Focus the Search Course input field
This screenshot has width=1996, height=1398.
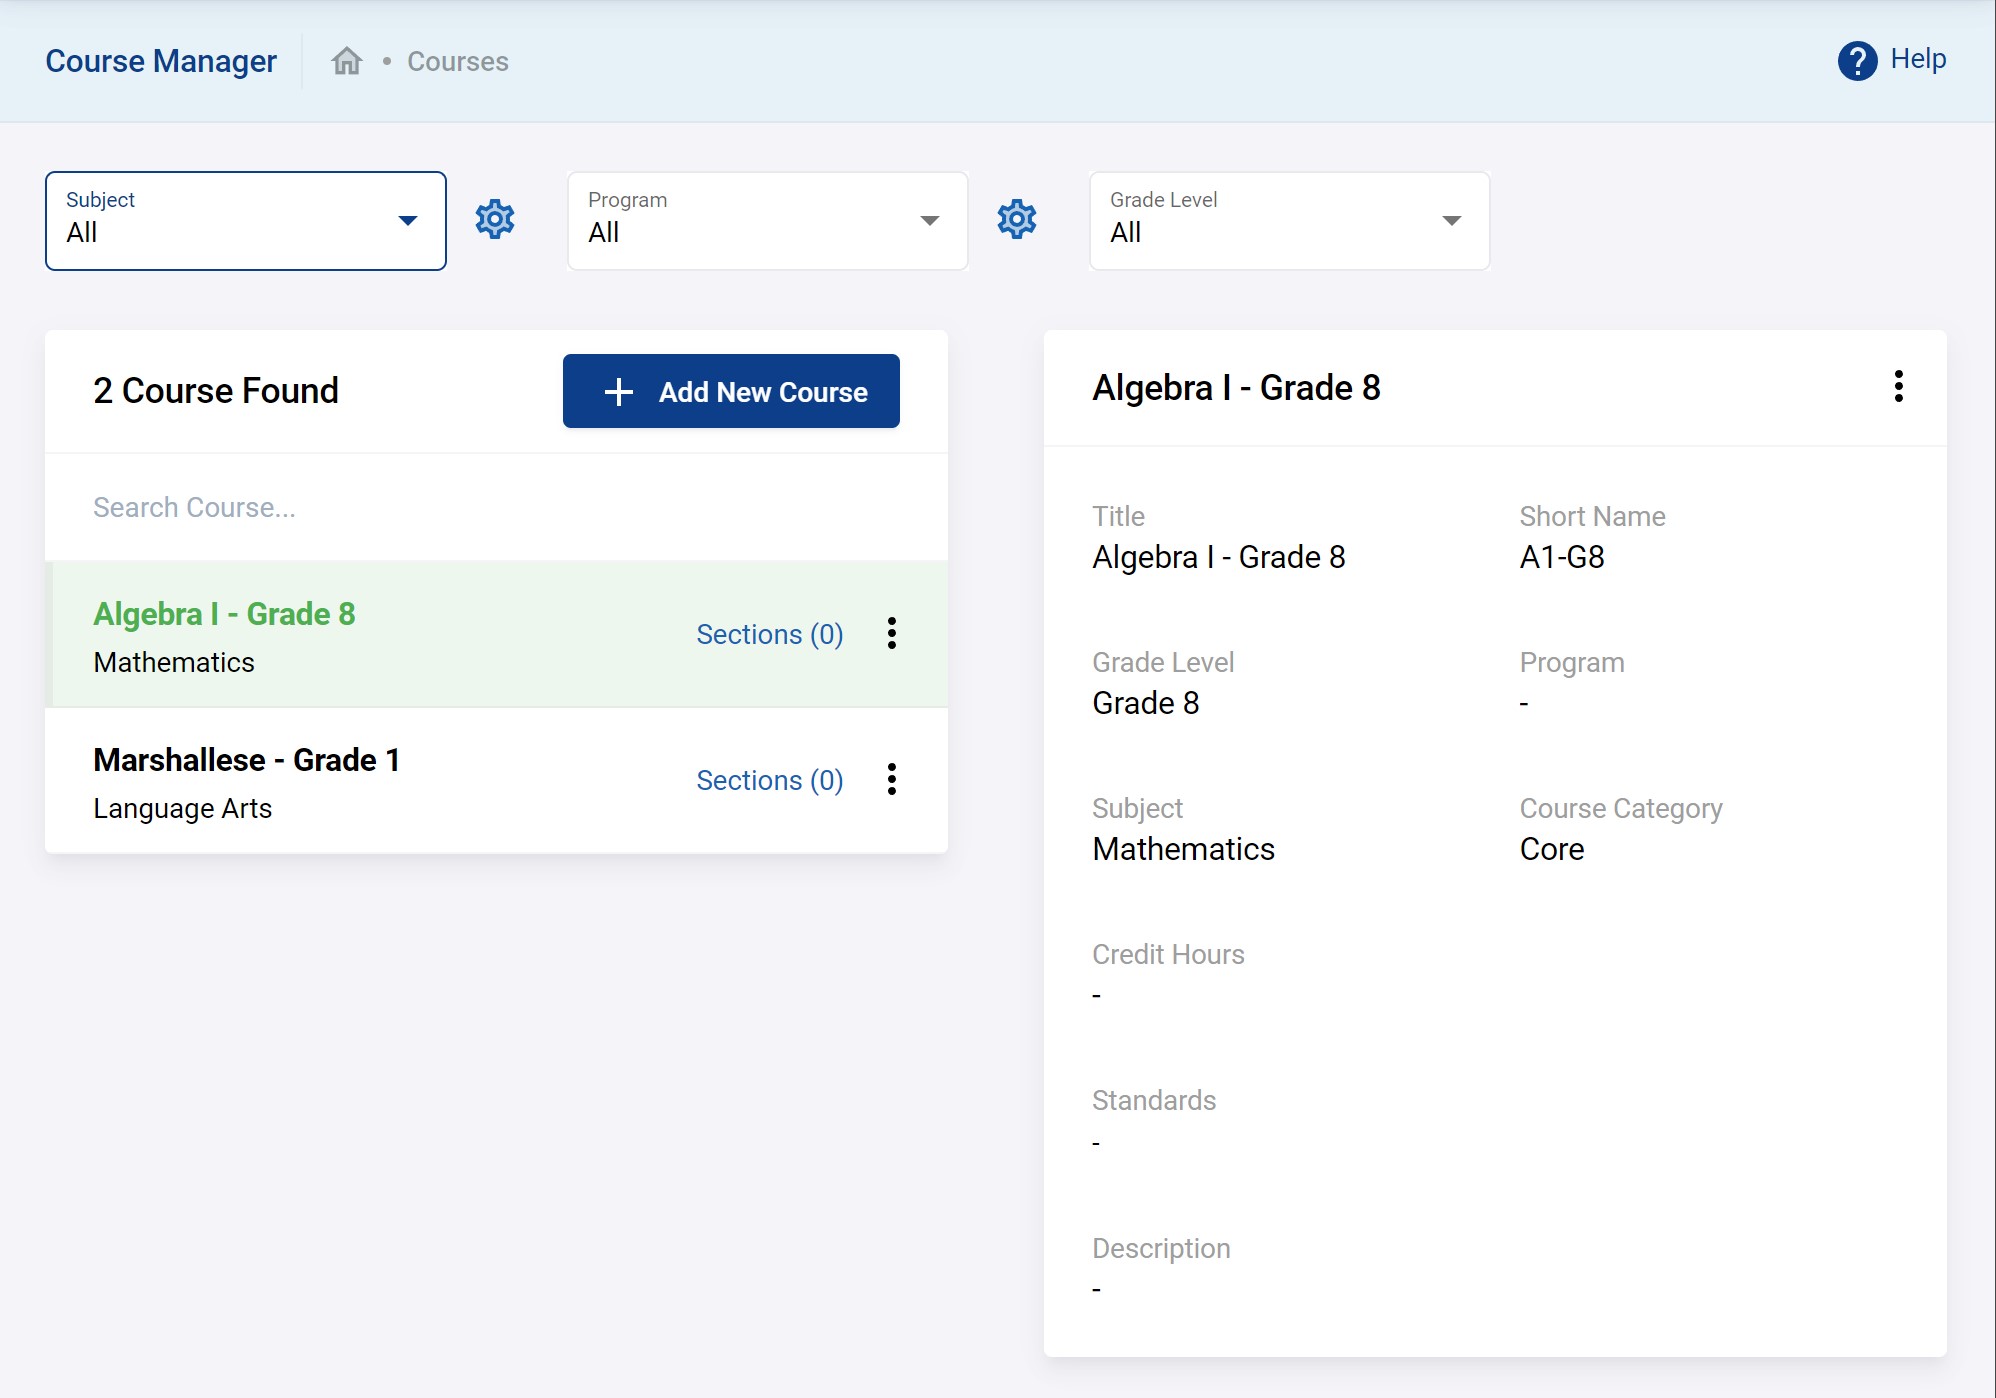click(496, 507)
